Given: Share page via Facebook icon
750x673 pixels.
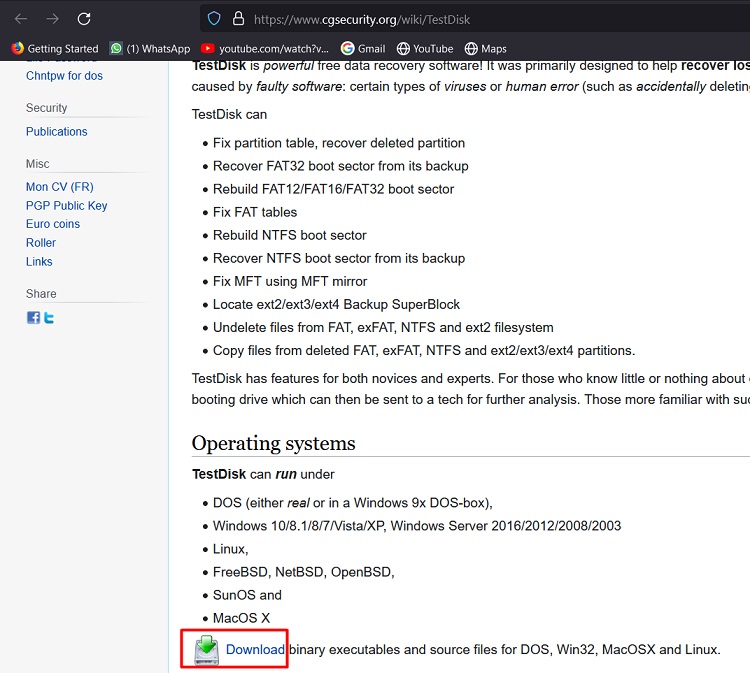Looking at the screenshot, I should coord(33,318).
